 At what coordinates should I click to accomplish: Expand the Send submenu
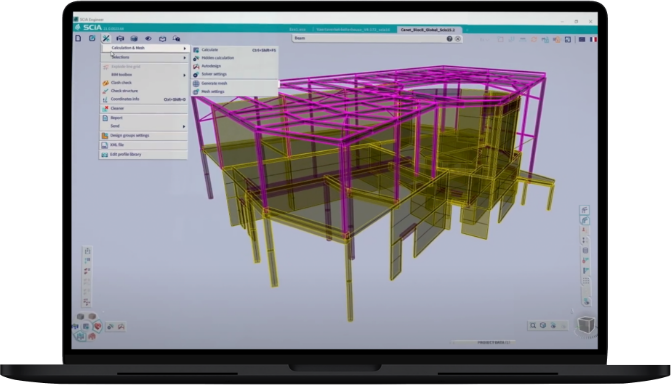[x=144, y=126]
